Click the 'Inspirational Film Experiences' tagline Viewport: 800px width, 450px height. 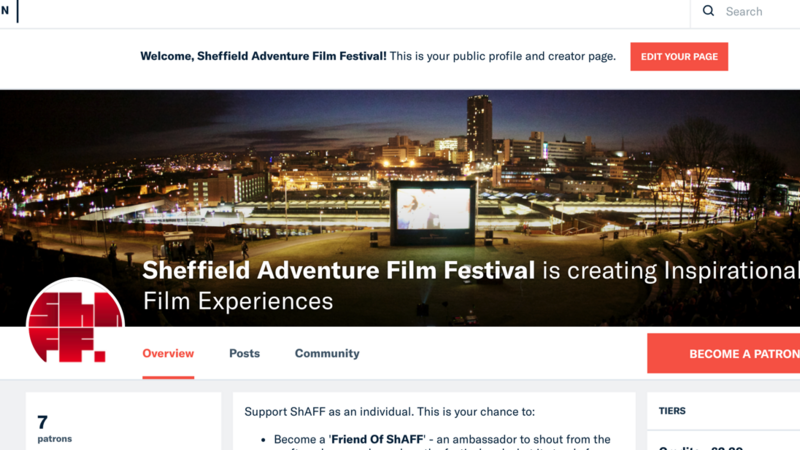(x=238, y=300)
